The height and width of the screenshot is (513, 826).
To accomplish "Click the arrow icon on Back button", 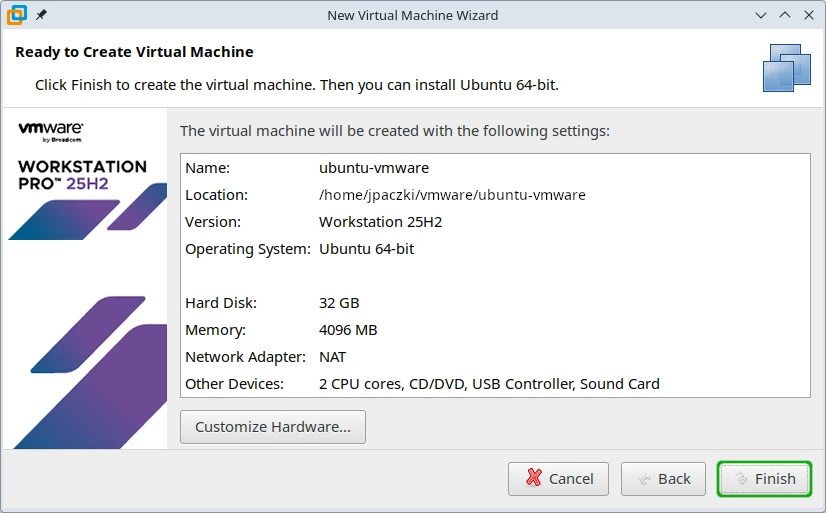I will tap(645, 478).
